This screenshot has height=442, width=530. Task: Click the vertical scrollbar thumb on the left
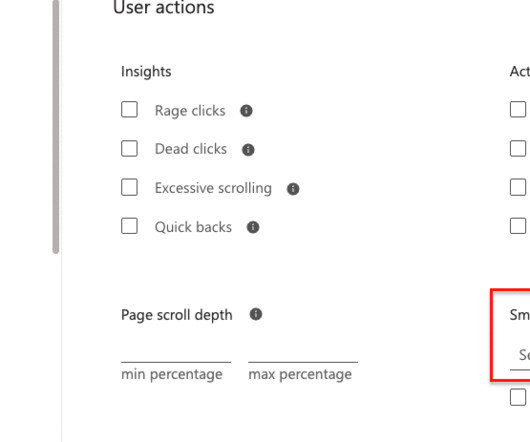(56, 126)
